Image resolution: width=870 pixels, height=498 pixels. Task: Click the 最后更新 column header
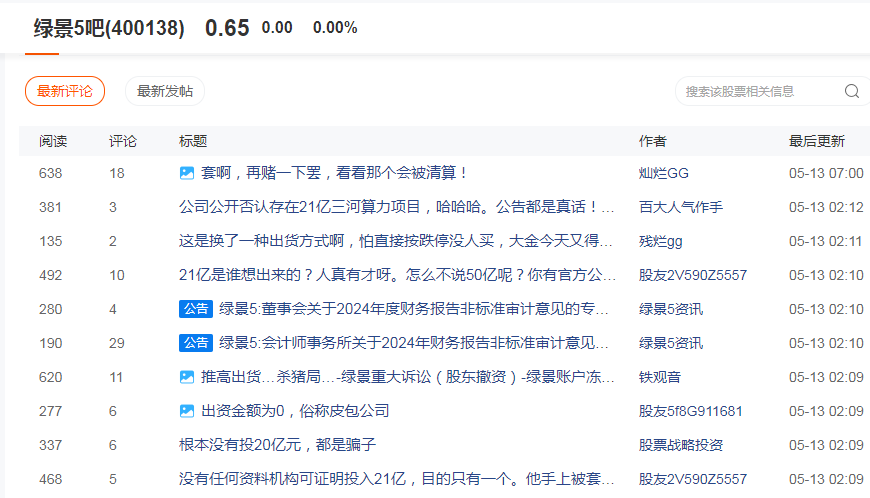point(817,141)
